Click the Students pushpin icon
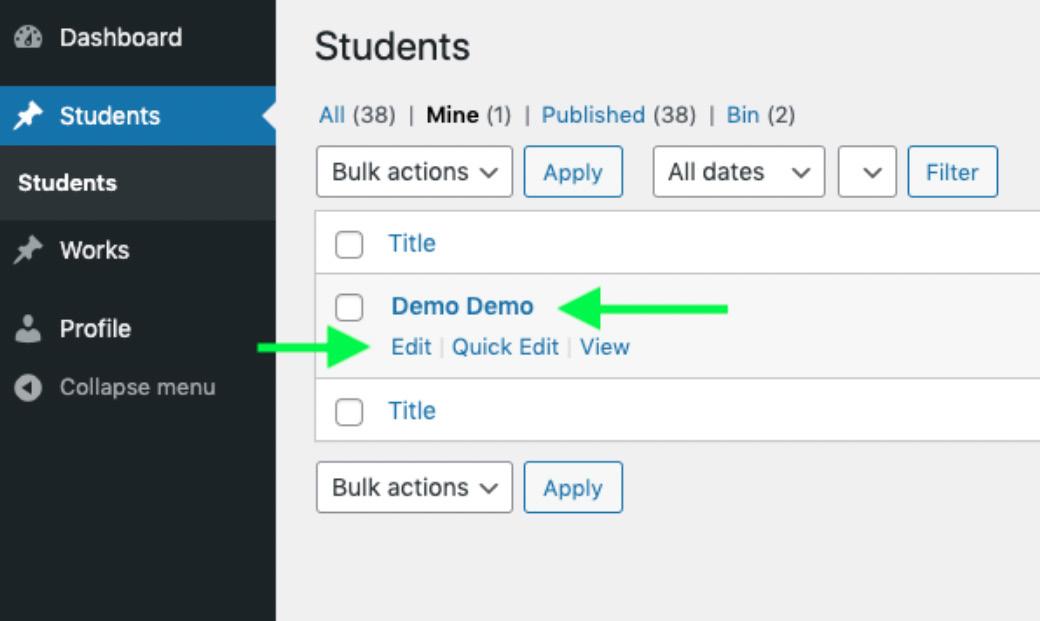The width and height of the screenshot is (1040, 621). (30, 116)
